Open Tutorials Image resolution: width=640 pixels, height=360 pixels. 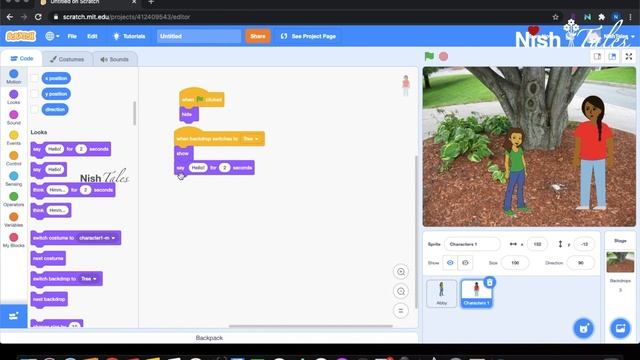coord(129,36)
